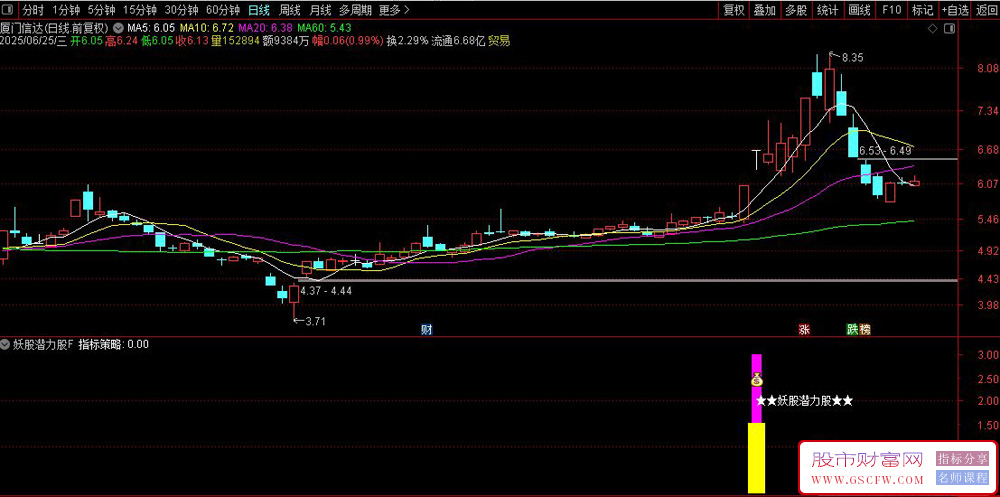Screen dimensions: 1000x497
Task: Toggle the right side info panel icon
Action: [950, 29]
